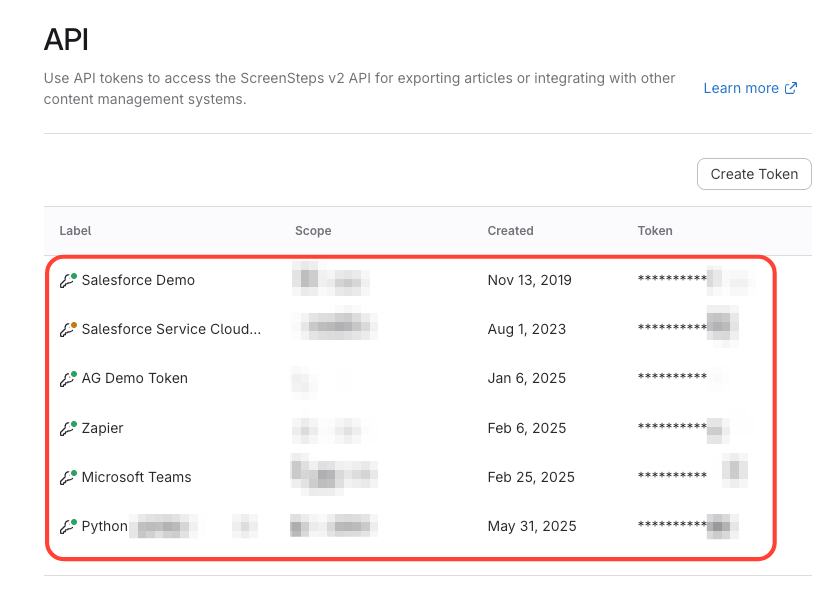
Task: Click the May 31, 2025 created date
Action: [532, 527]
